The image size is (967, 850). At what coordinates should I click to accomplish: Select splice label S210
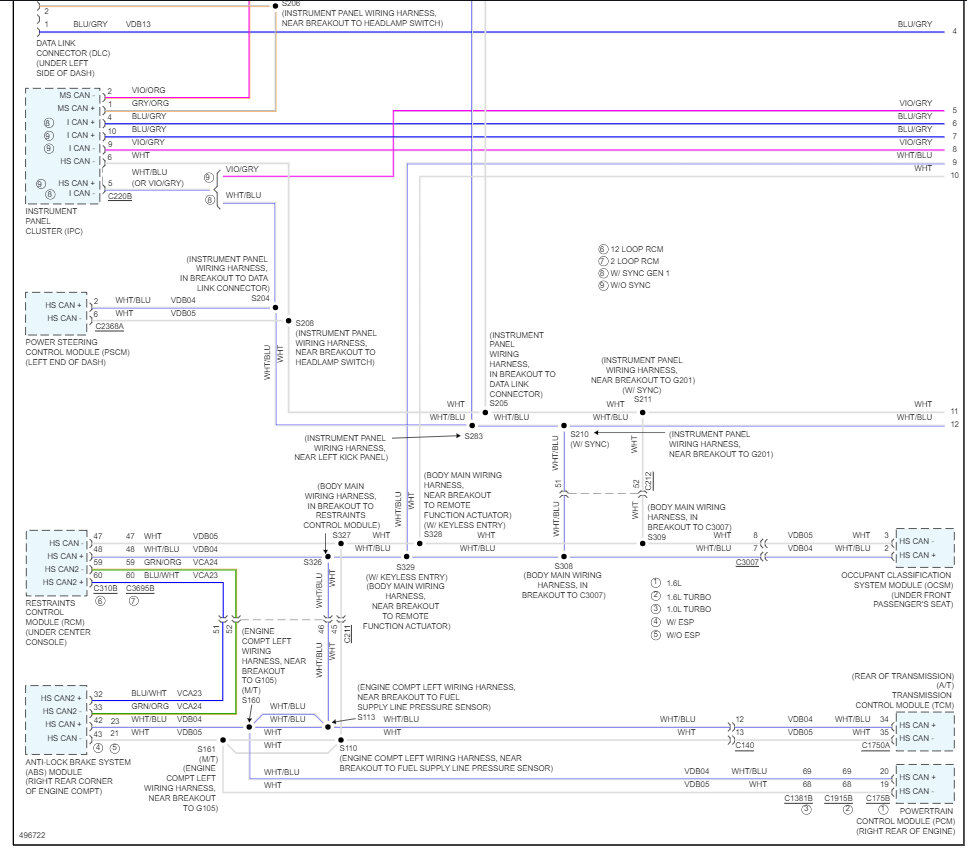coord(579,434)
